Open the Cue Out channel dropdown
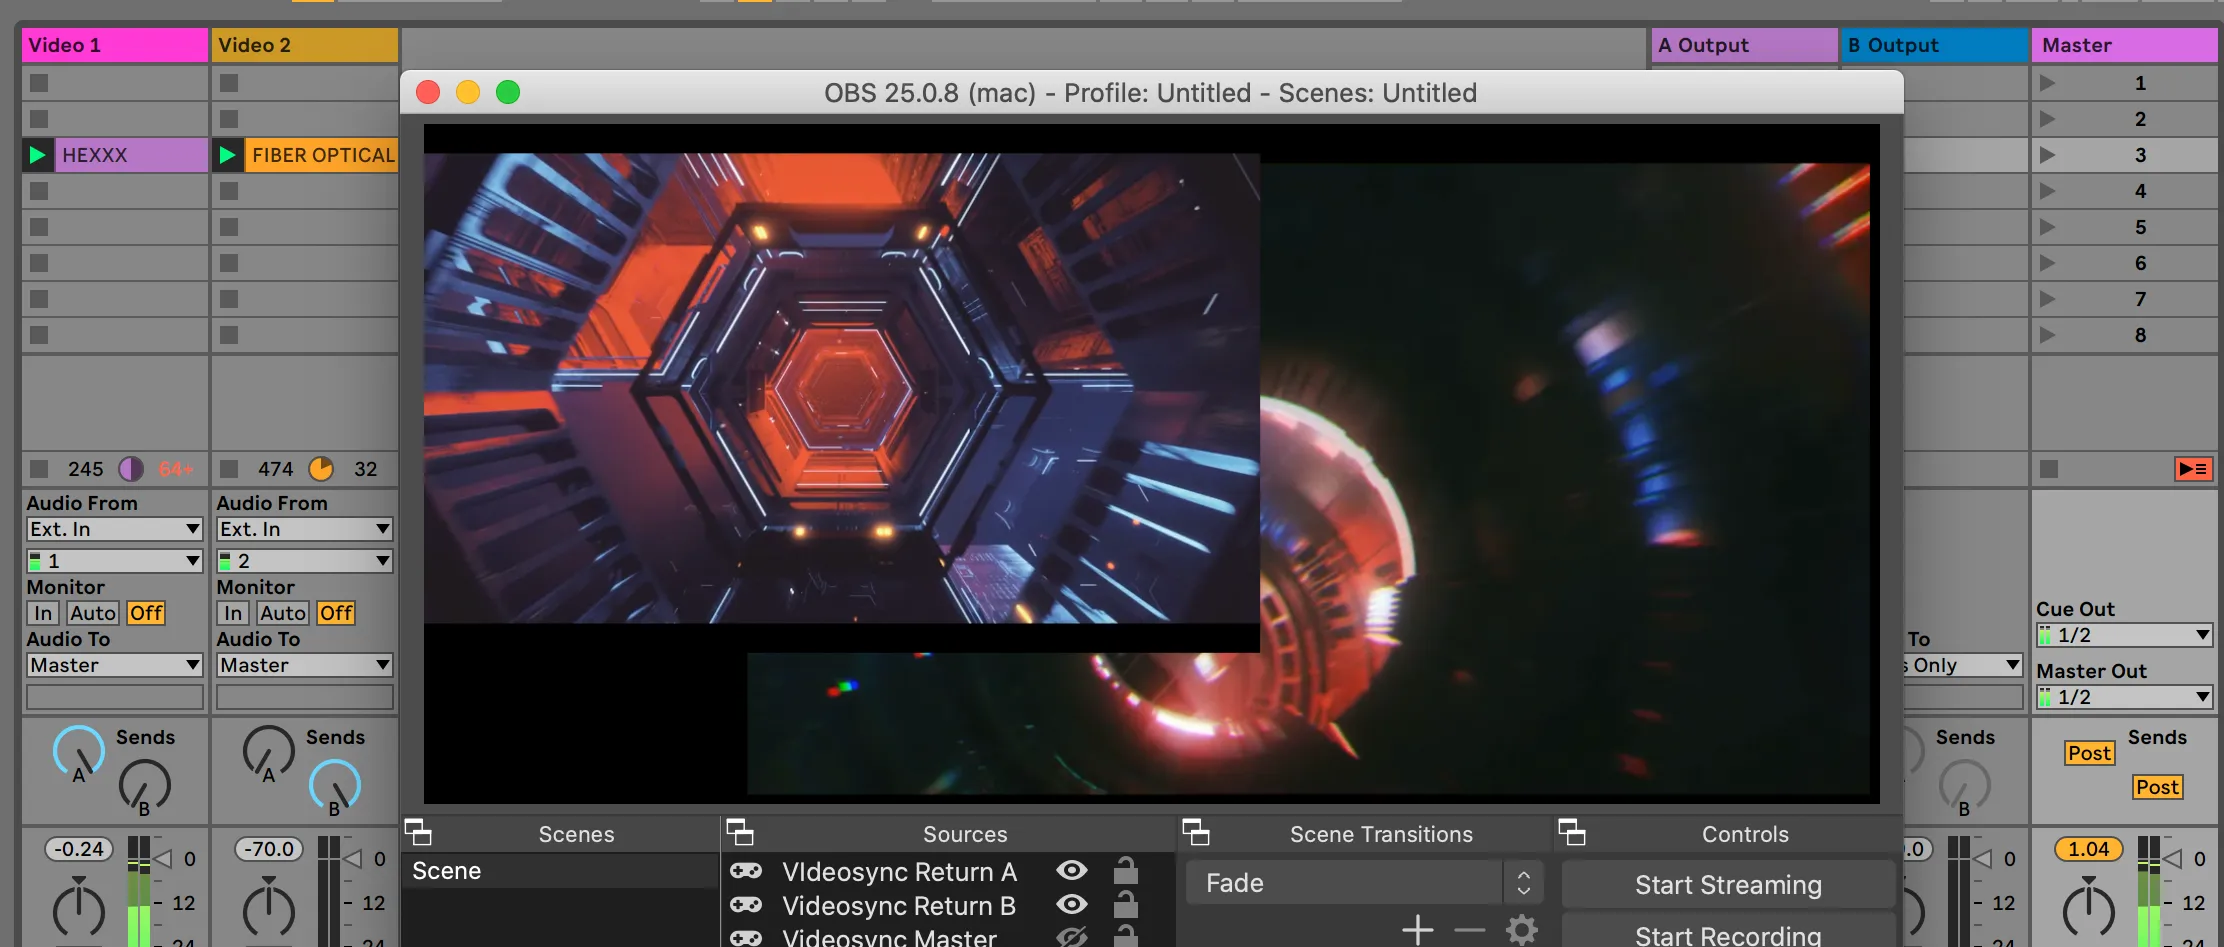The width and height of the screenshot is (2224, 947). (x=2124, y=634)
